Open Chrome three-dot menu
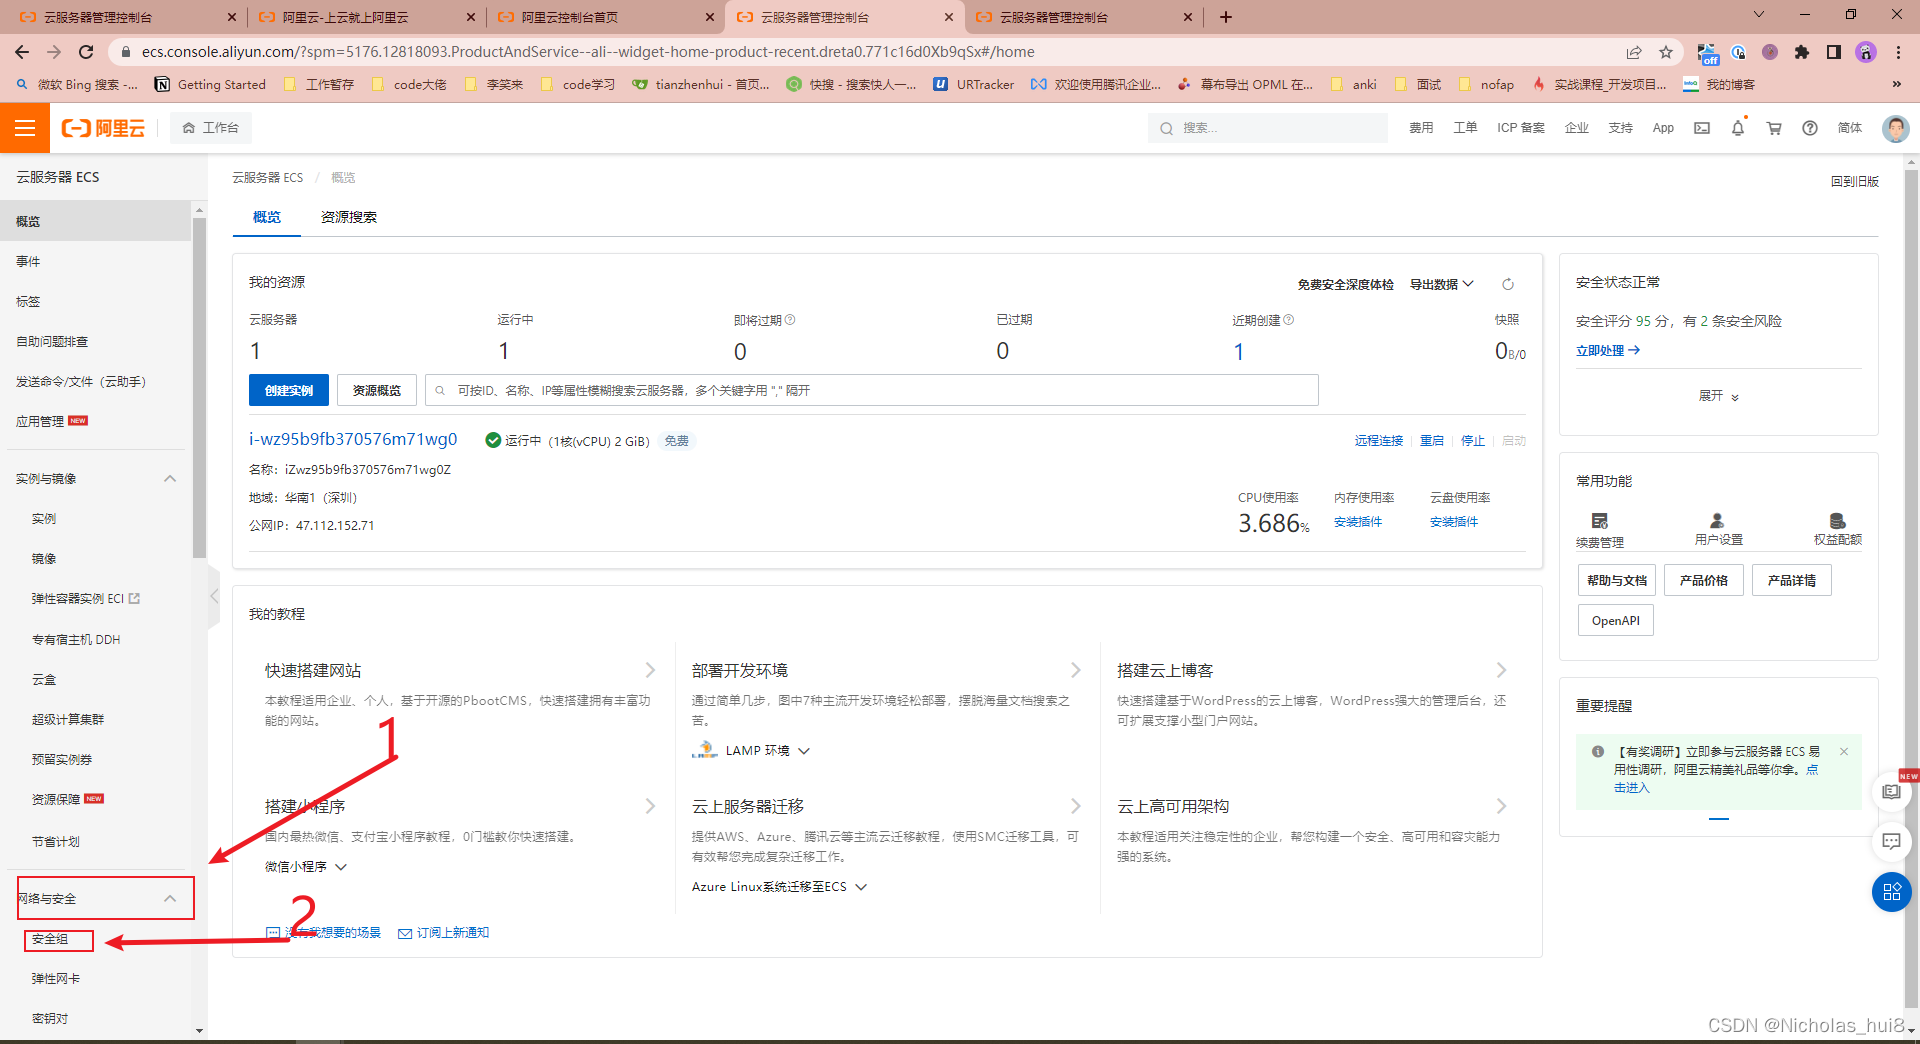 1898,52
